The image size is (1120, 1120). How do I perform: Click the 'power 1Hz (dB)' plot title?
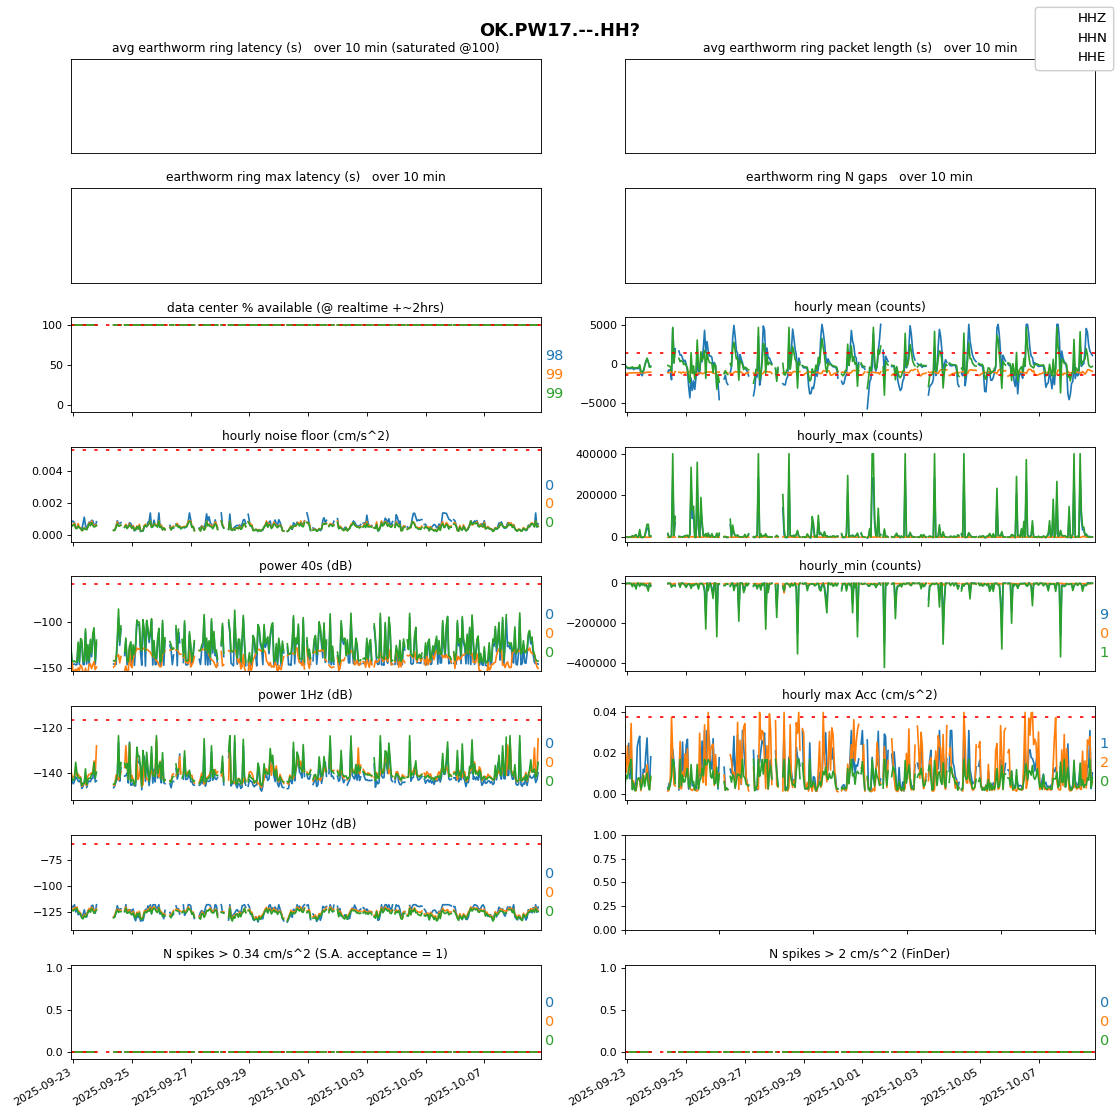(305, 695)
